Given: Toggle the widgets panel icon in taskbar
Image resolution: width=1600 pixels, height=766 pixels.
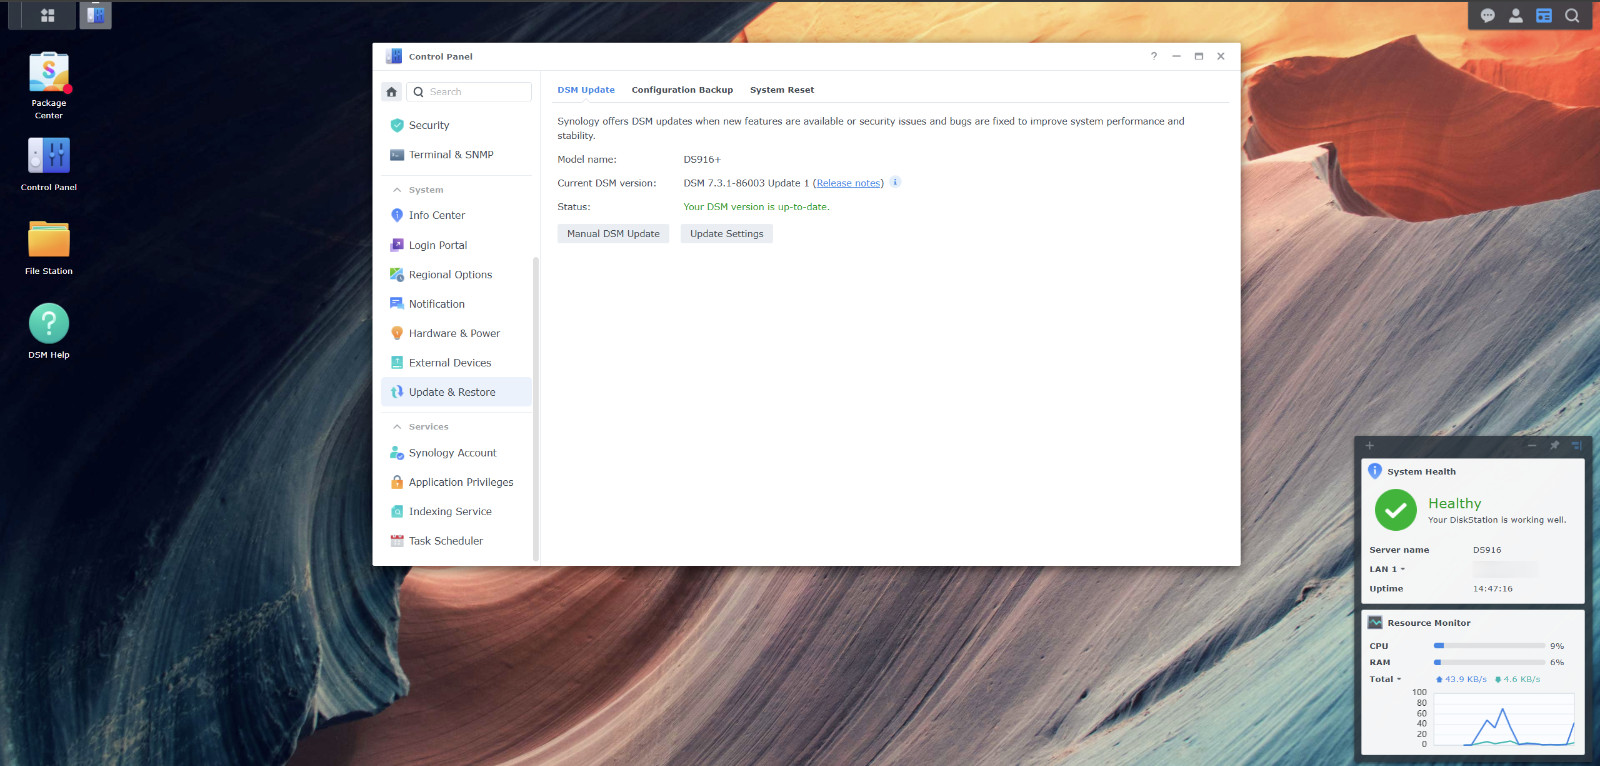Looking at the screenshot, I should (x=1543, y=15).
